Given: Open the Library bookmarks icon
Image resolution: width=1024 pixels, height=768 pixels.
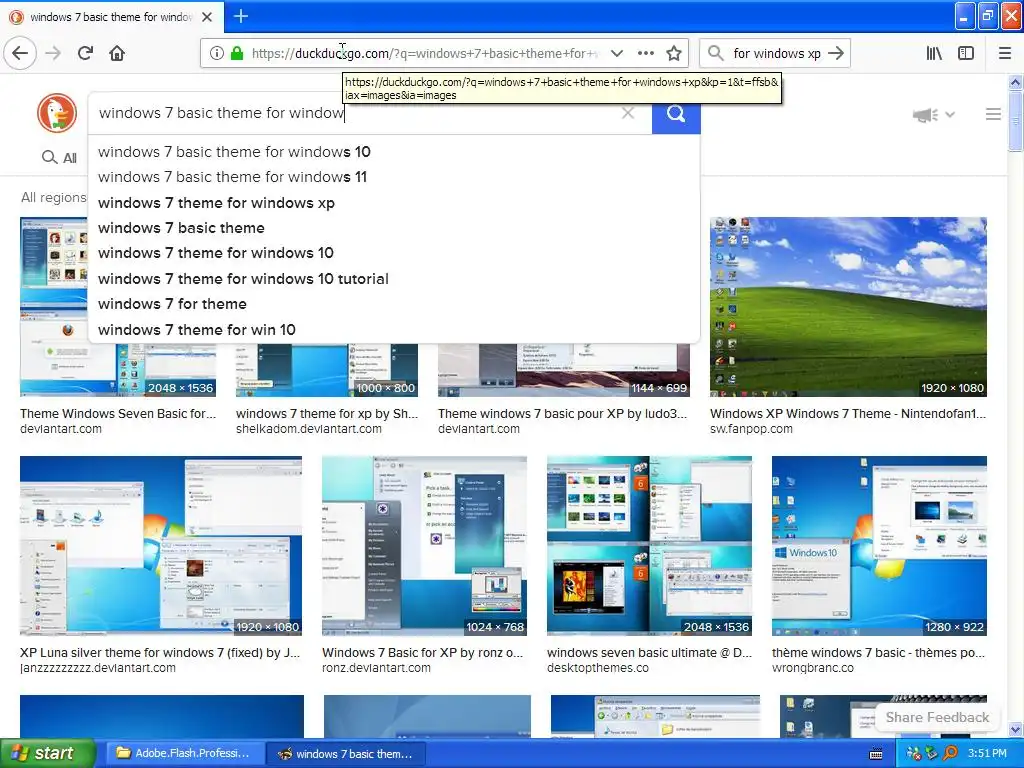Looking at the screenshot, I should pos(934,54).
